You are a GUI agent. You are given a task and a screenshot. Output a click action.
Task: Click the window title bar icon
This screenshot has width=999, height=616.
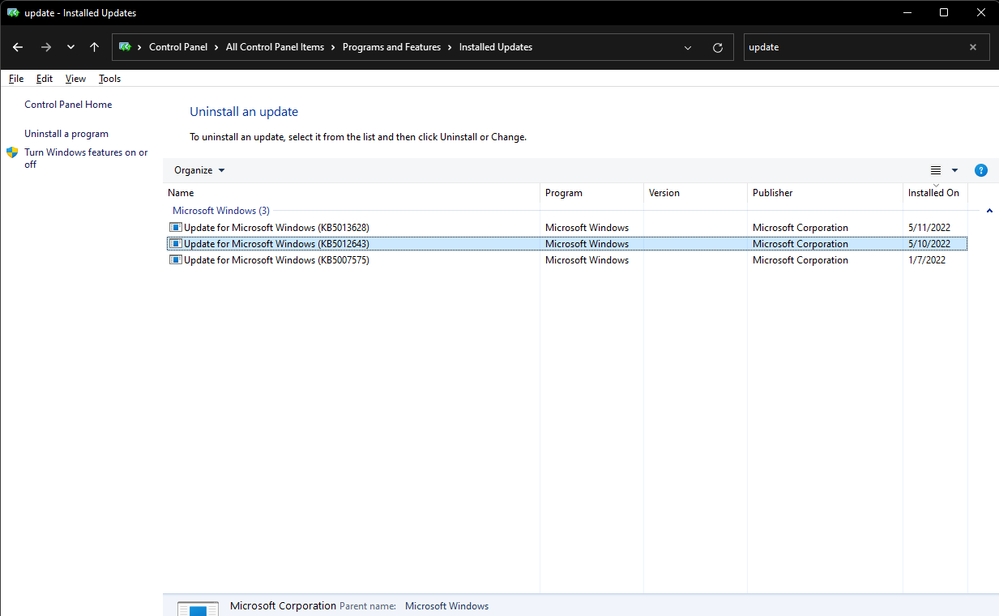(13, 13)
